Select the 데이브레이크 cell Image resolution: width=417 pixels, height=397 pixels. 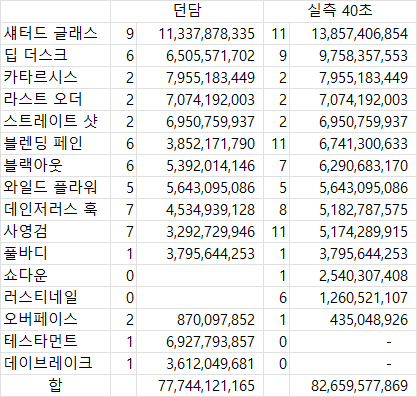tap(55, 363)
